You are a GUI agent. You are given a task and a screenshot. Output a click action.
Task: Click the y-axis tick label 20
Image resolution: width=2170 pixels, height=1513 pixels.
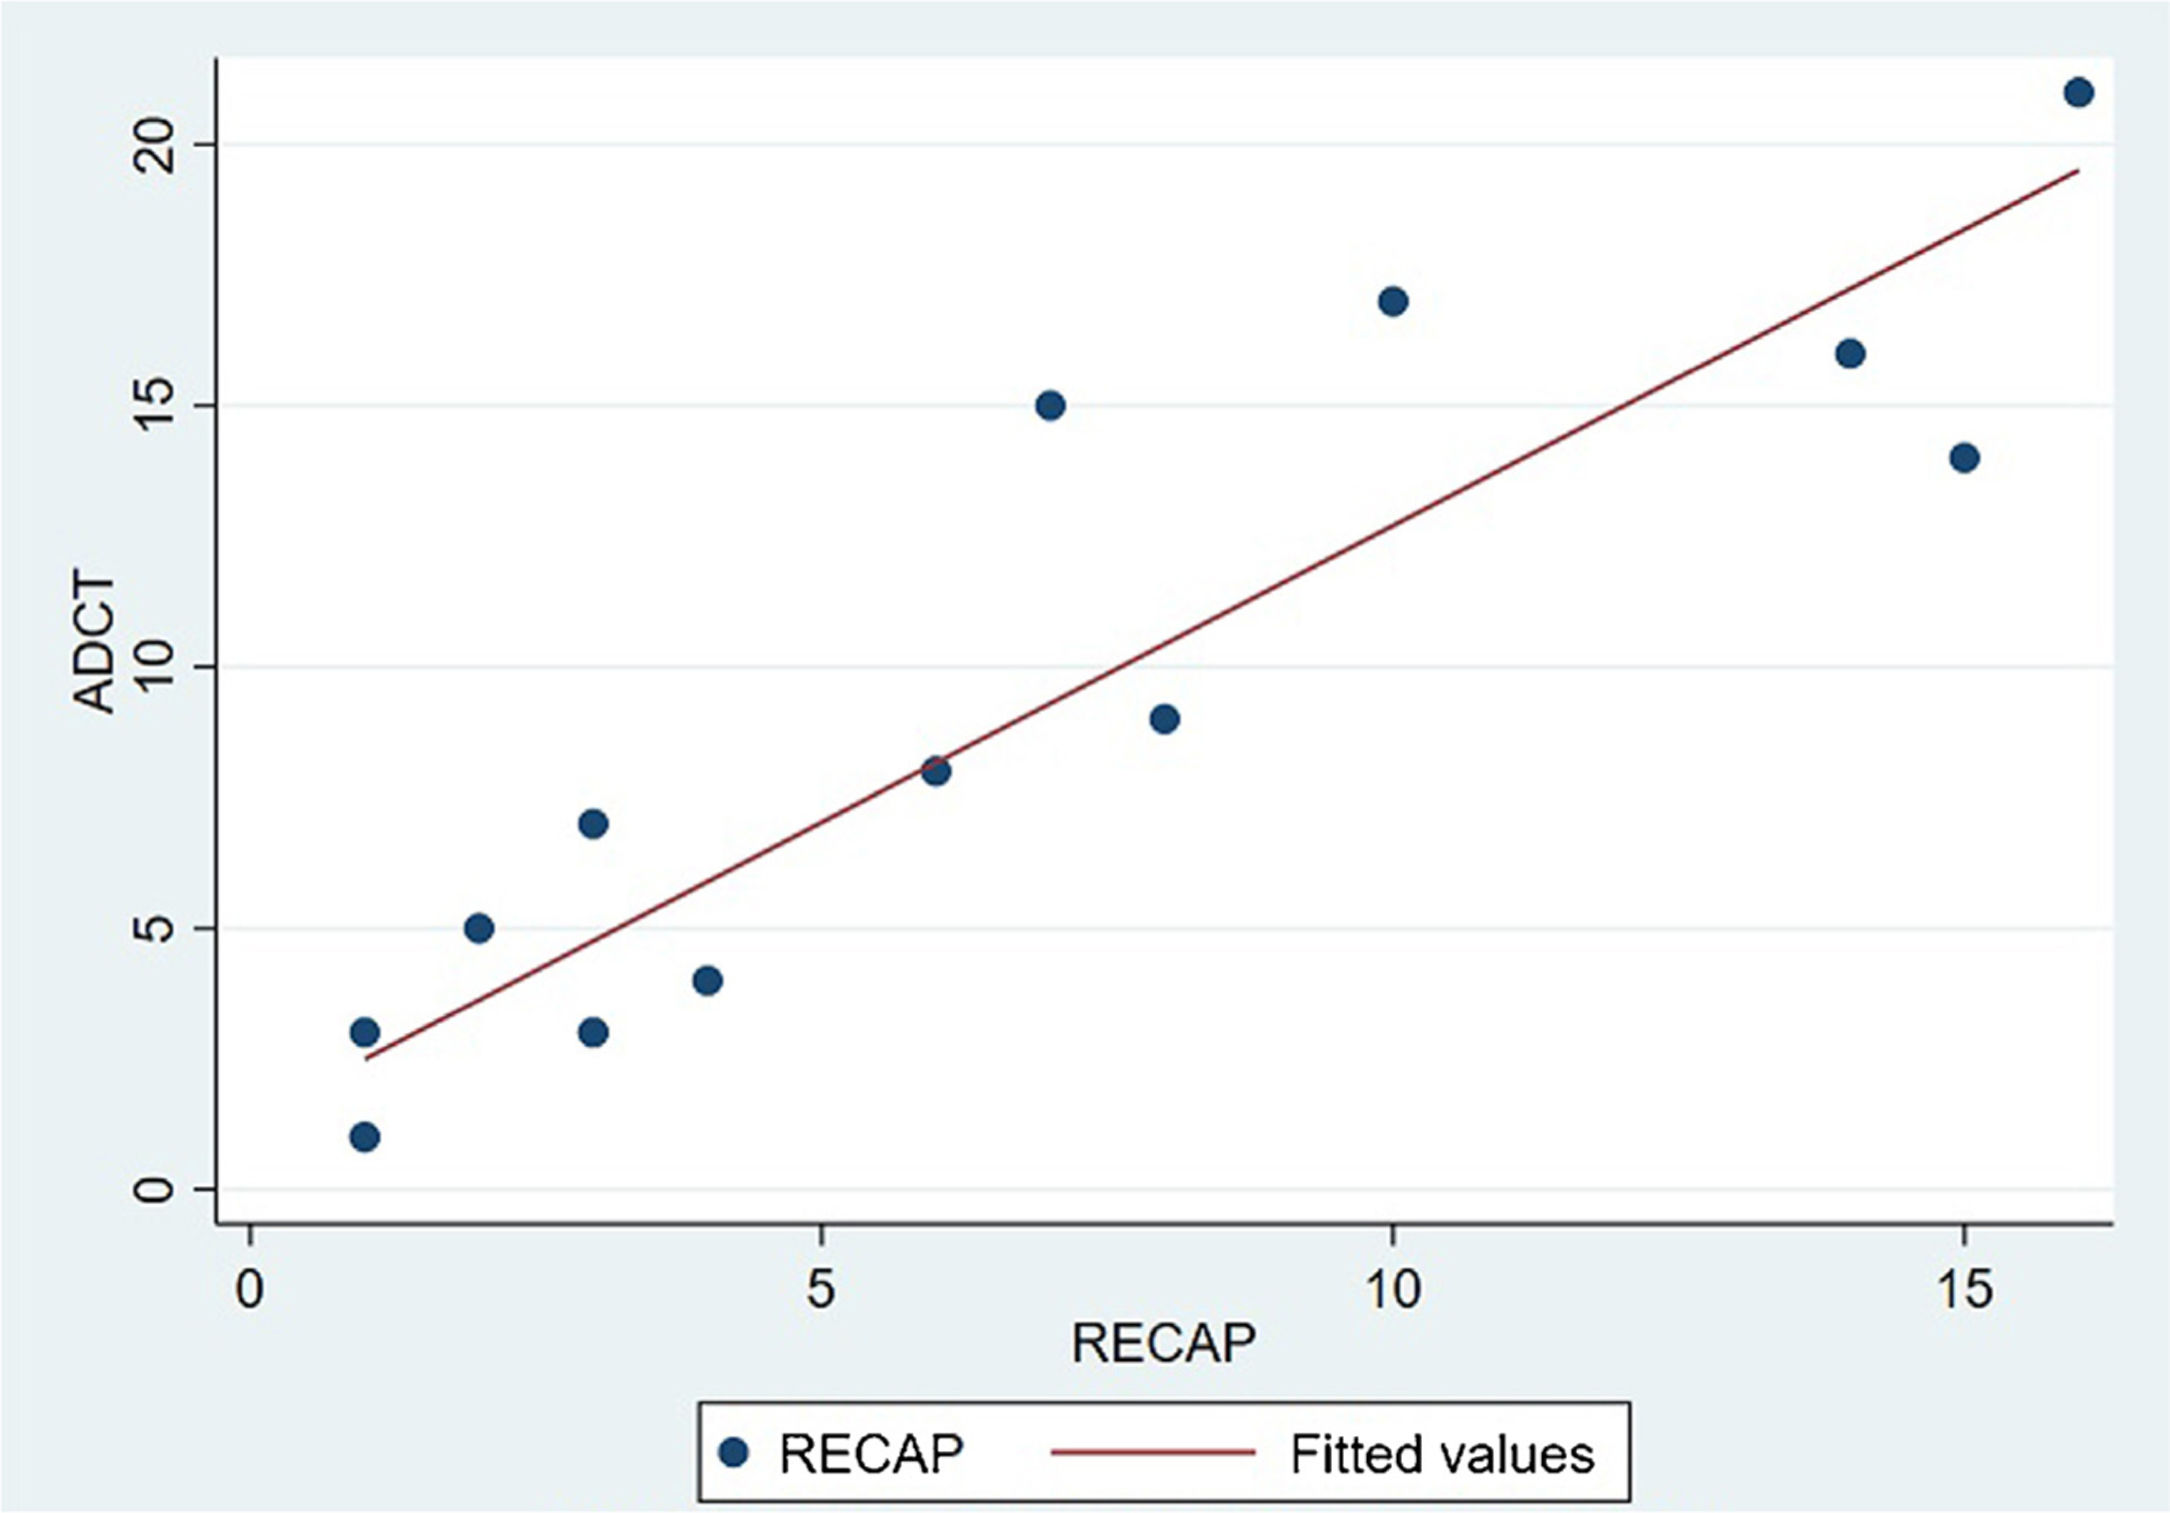[x=153, y=145]
